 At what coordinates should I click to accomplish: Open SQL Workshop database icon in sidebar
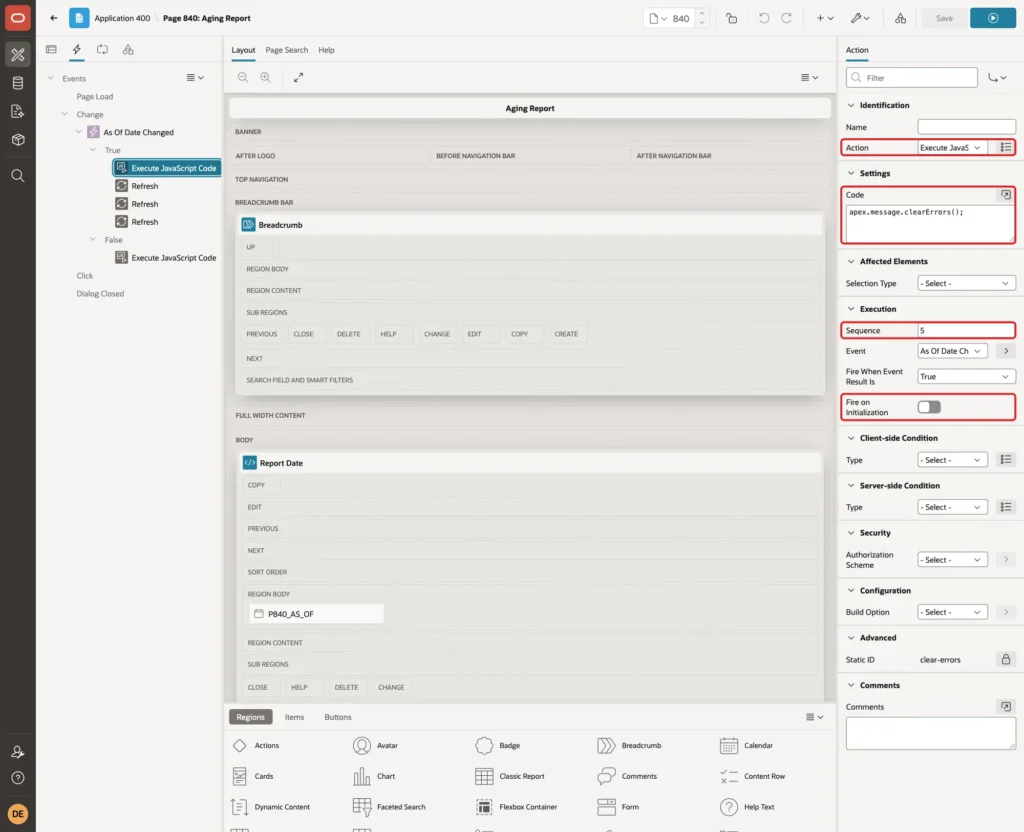pyautogui.click(x=18, y=83)
